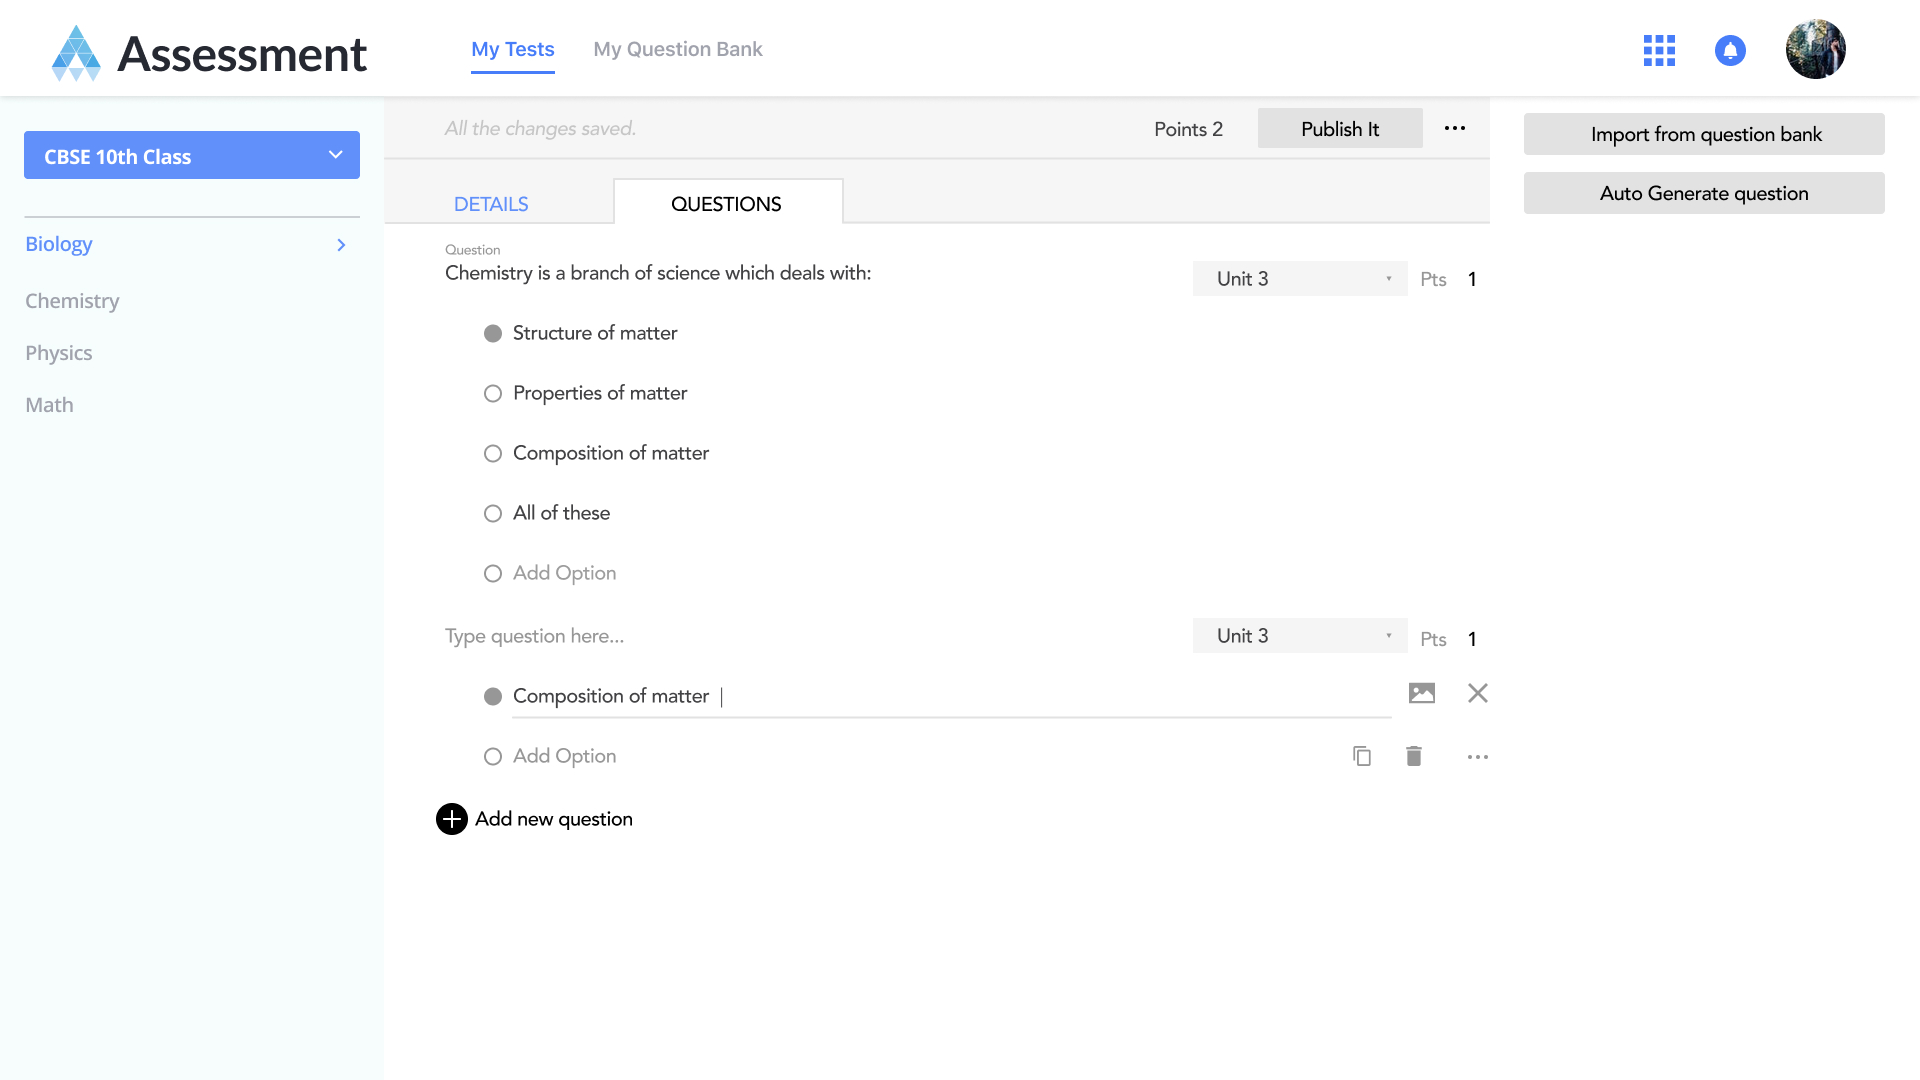Switch to the DETAILS tab

[491, 204]
